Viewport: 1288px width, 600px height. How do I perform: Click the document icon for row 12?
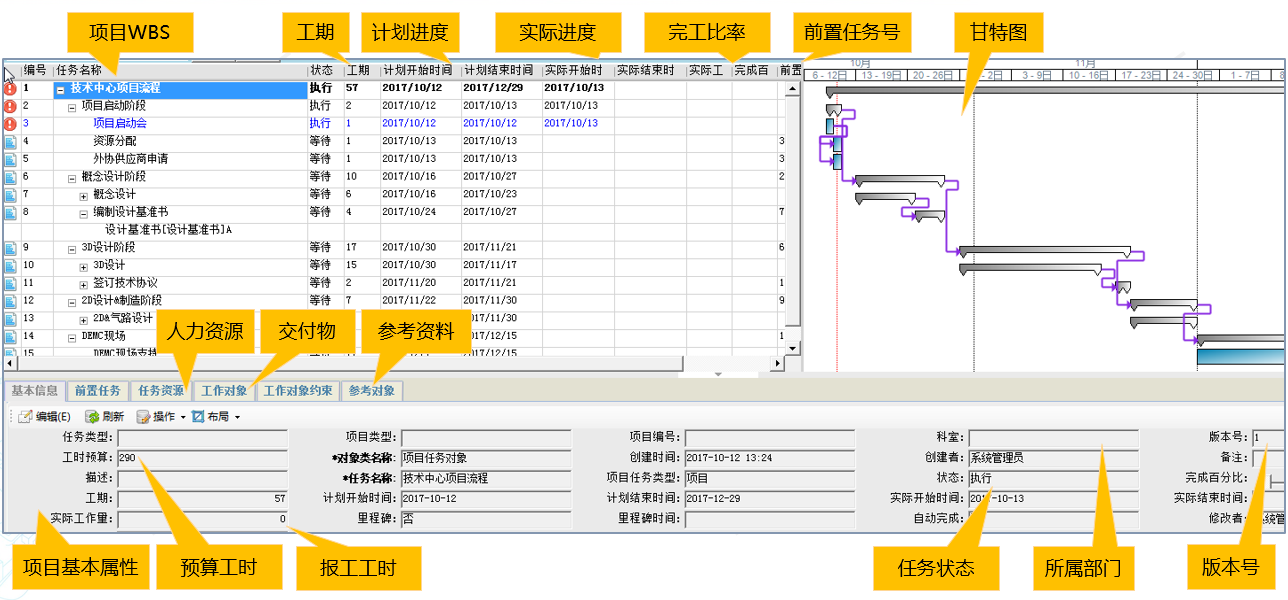coord(10,301)
